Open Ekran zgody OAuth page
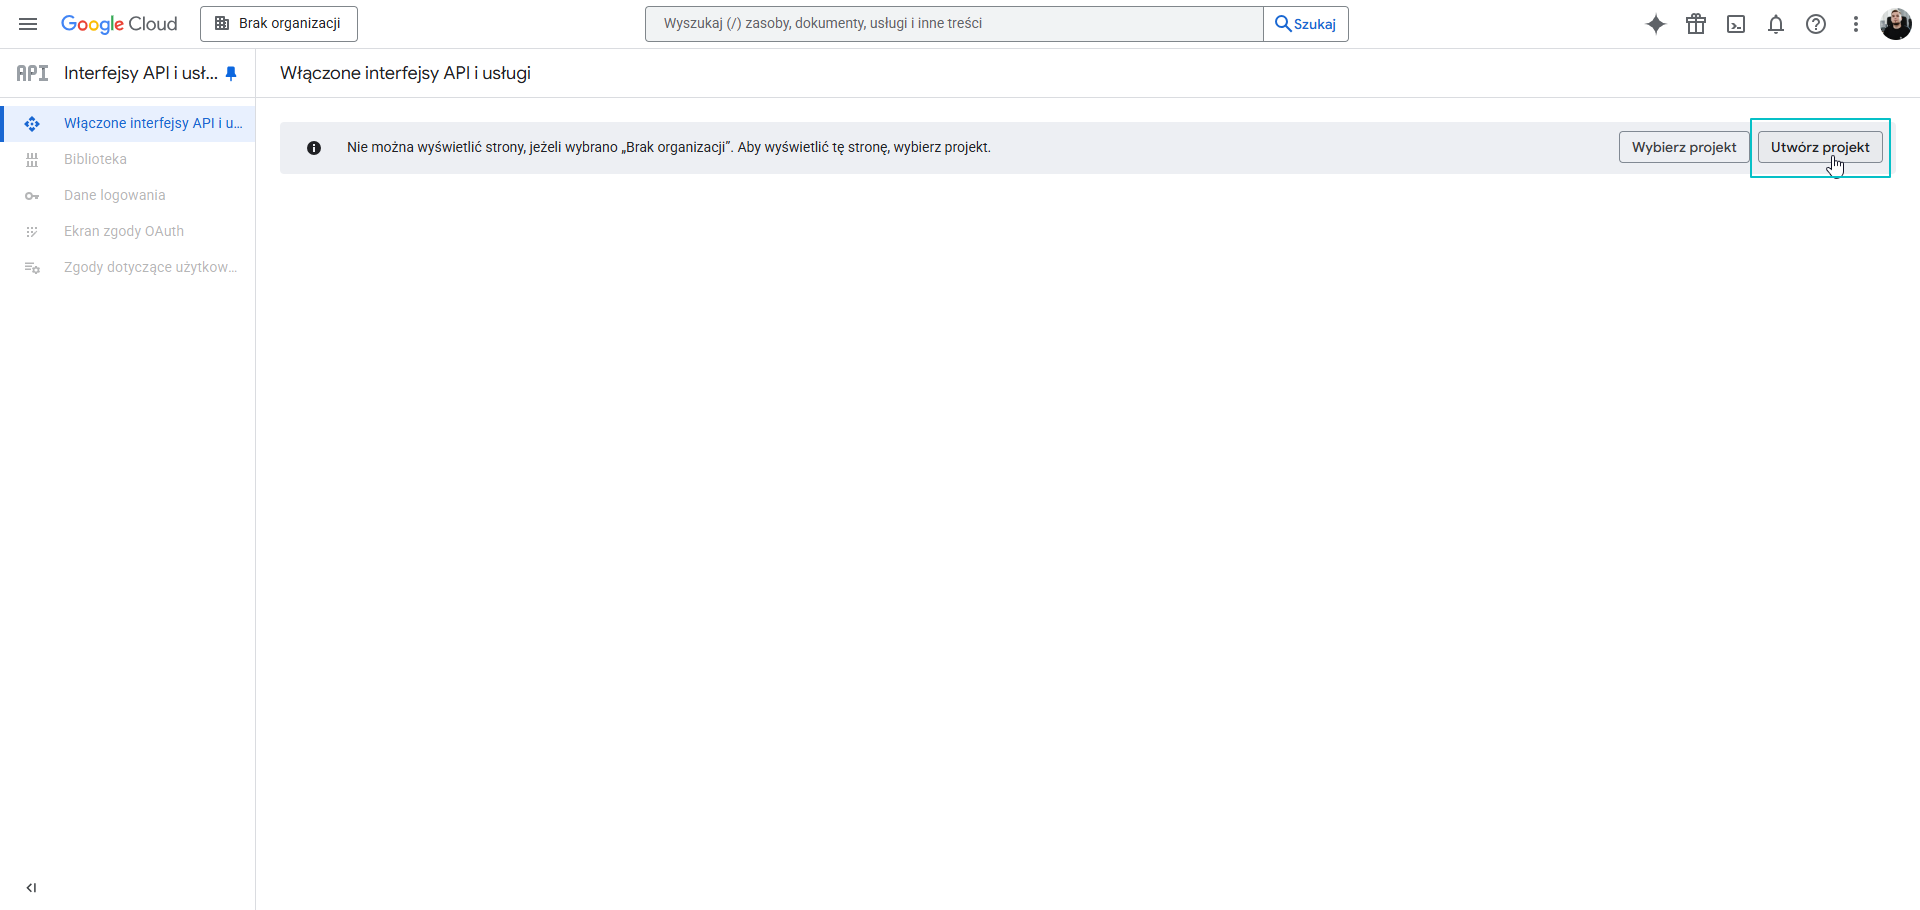The width and height of the screenshot is (1920, 910). (123, 231)
